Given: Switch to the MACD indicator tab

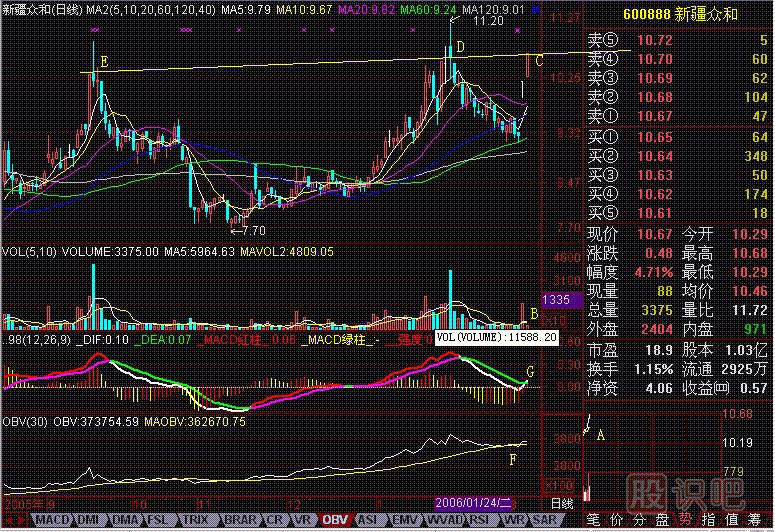Looking at the screenshot, I should pyautogui.click(x=48, y=521).
